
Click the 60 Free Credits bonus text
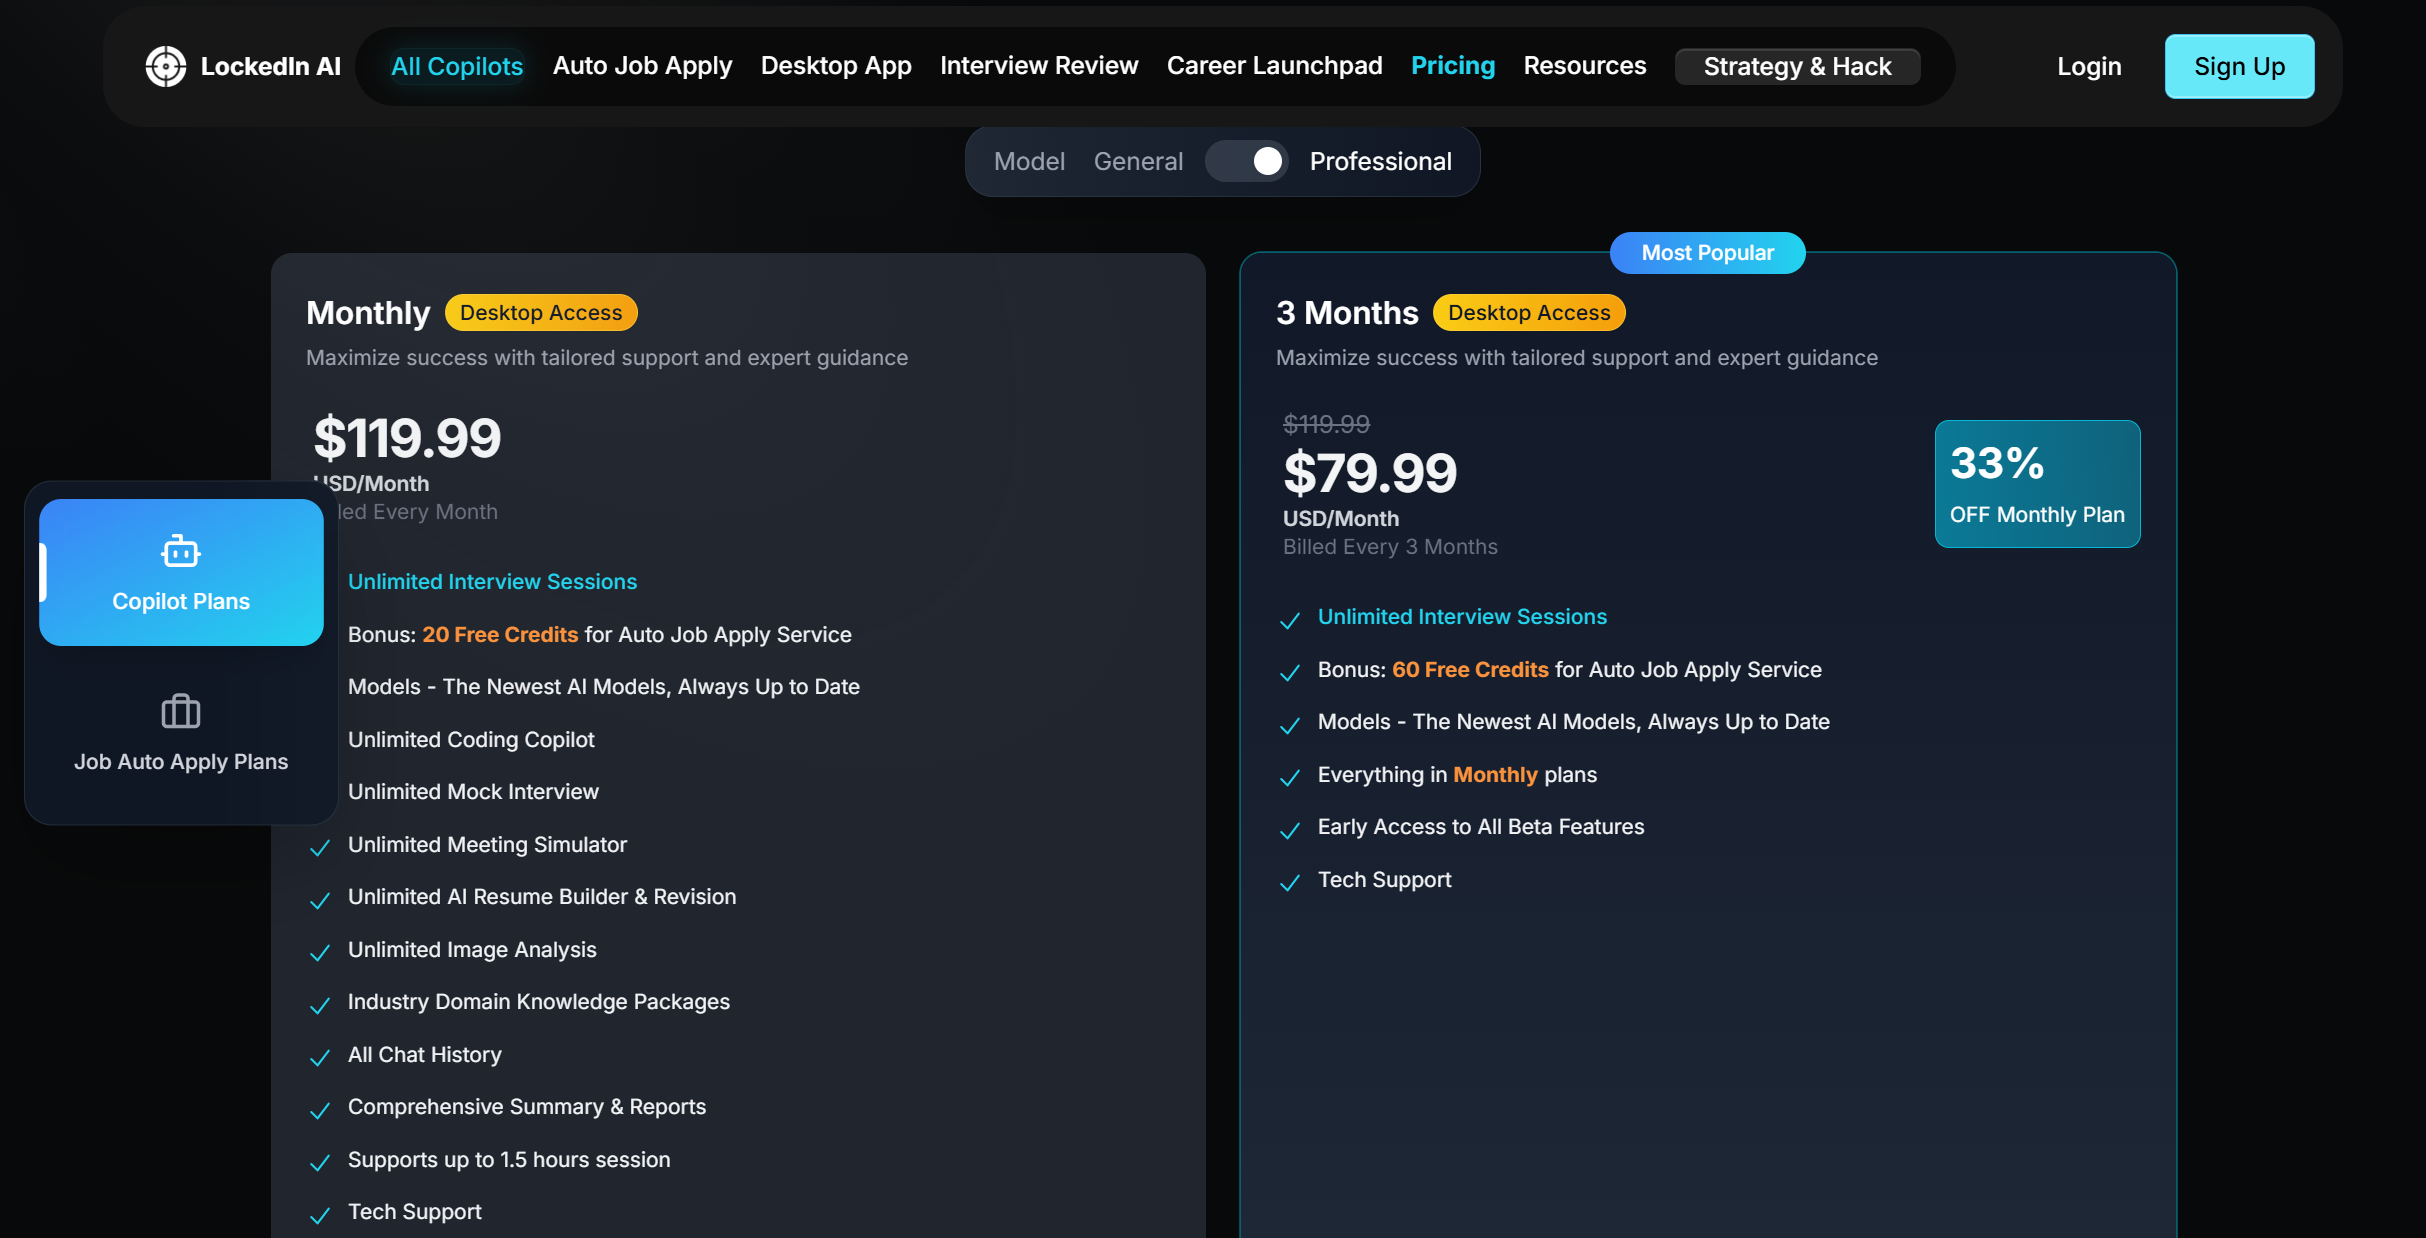[x=1470, y=670]
